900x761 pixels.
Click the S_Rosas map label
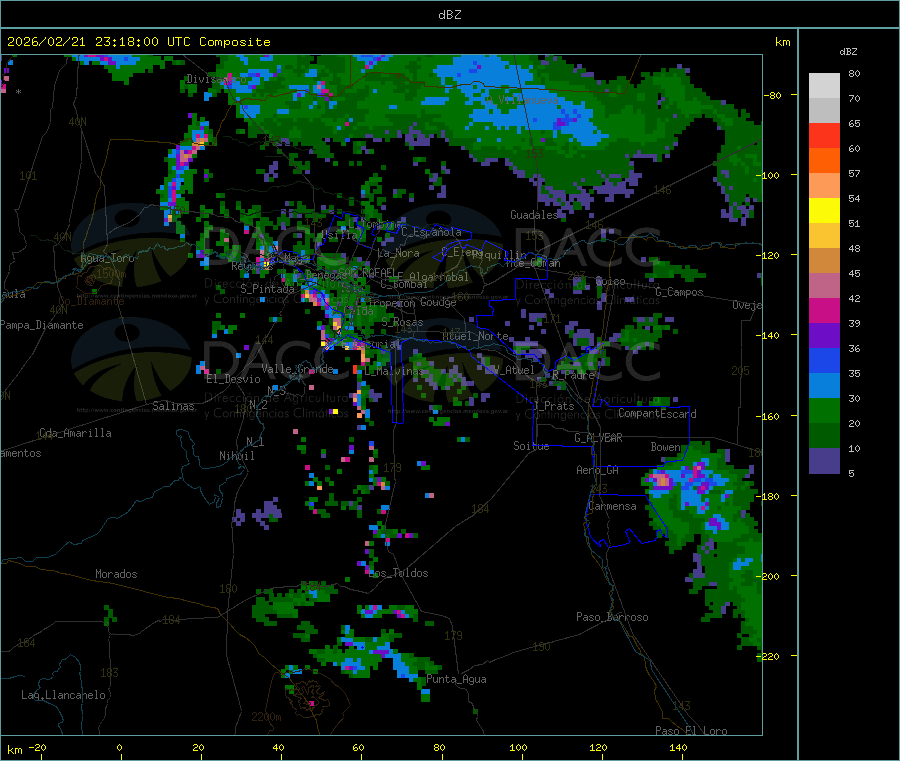[x=402, y=322]
